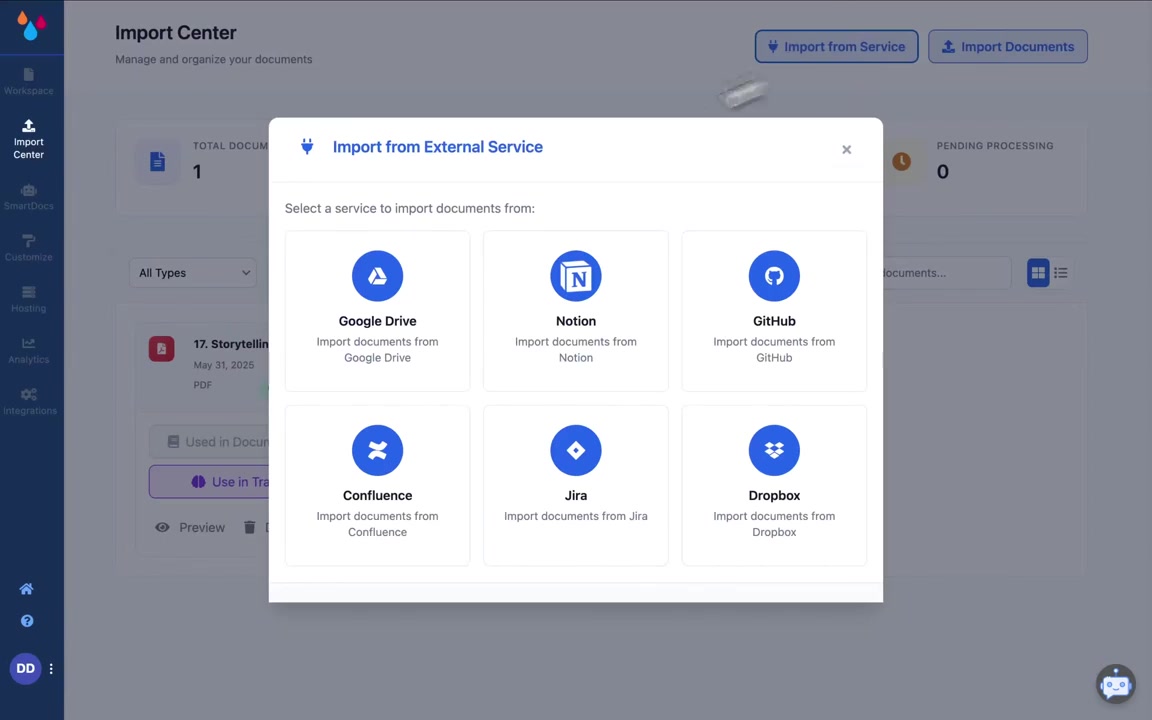Pick the GitHub service icon
Viewport: 1152px width, 720px height.
point(774,276)
